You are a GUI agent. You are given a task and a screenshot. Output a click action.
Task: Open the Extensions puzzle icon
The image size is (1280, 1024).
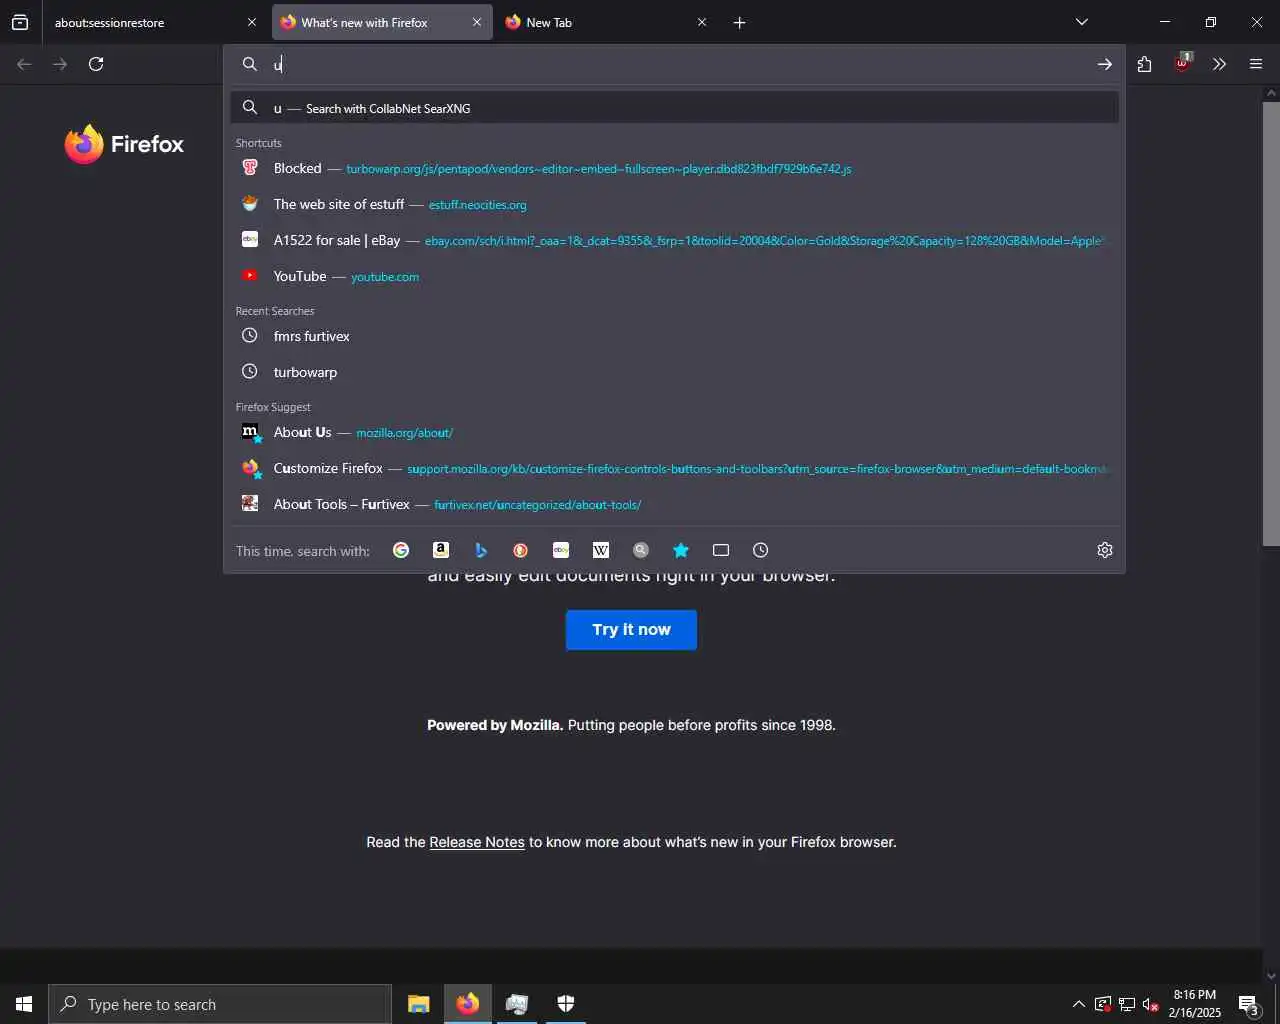(1145, 64)
